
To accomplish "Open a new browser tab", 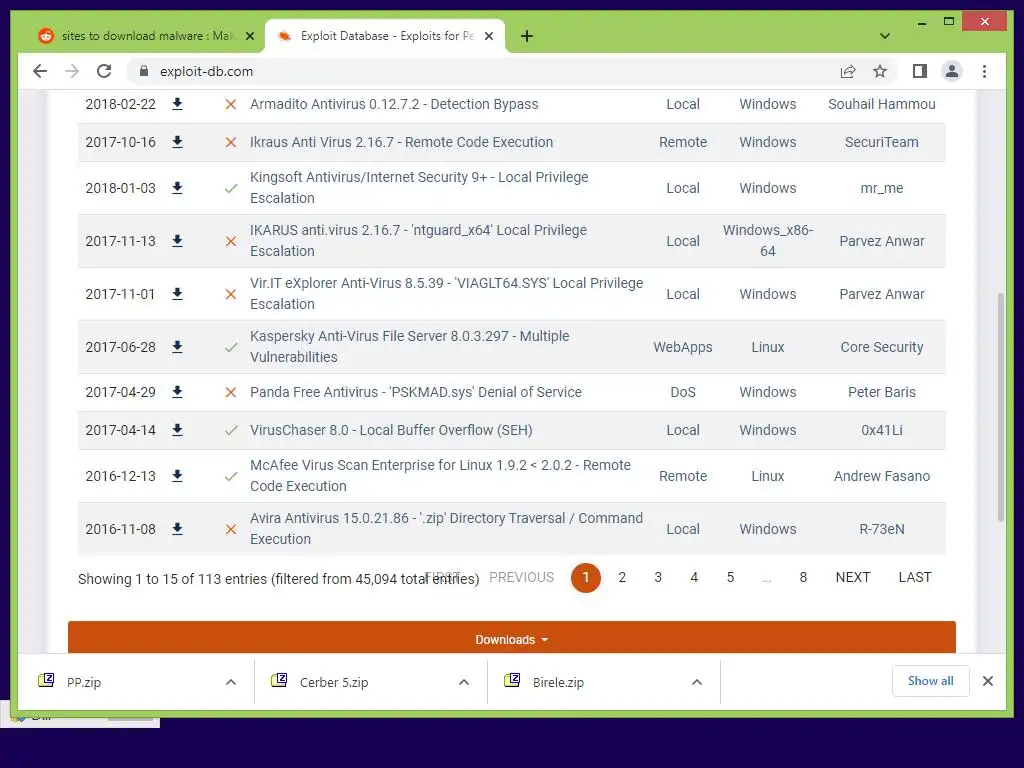I will pos(527,36).
